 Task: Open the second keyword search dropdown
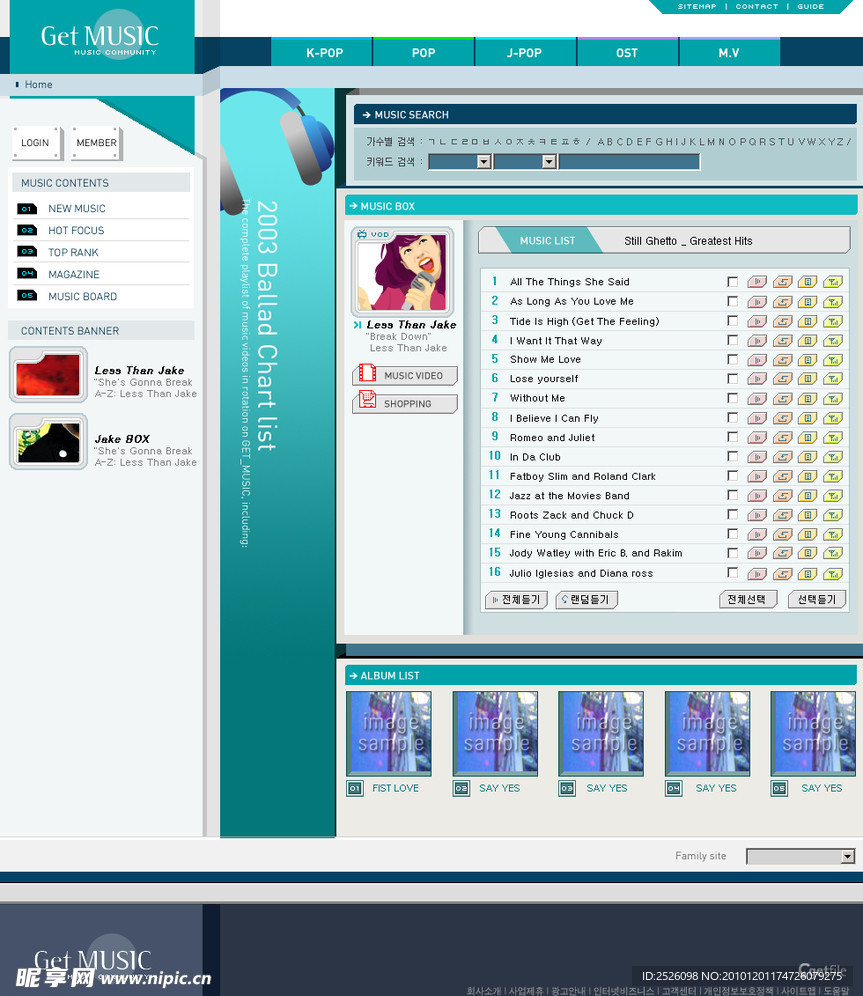click(x=548, y=162)
